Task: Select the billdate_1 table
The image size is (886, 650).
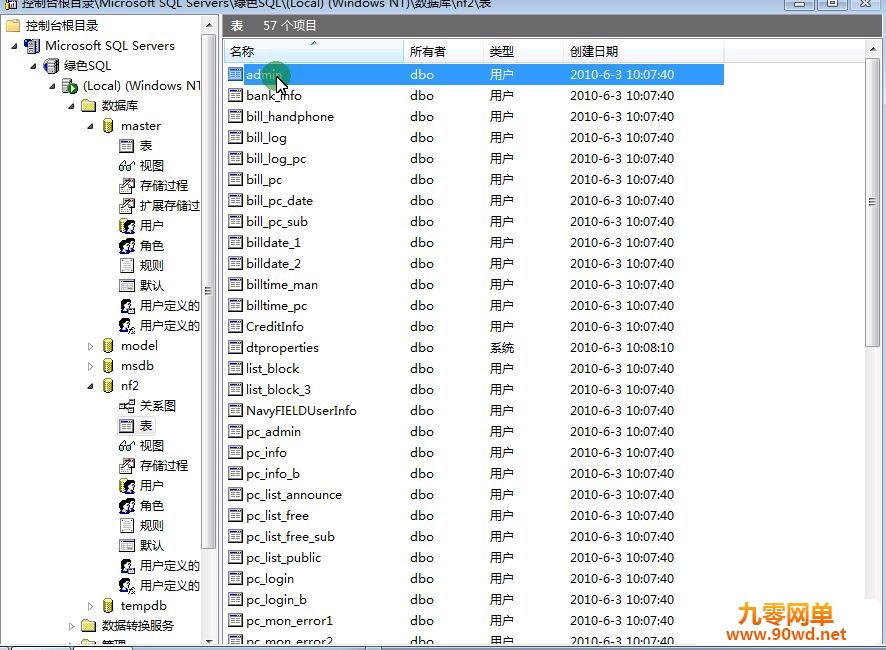Action: tap(273, 243)
